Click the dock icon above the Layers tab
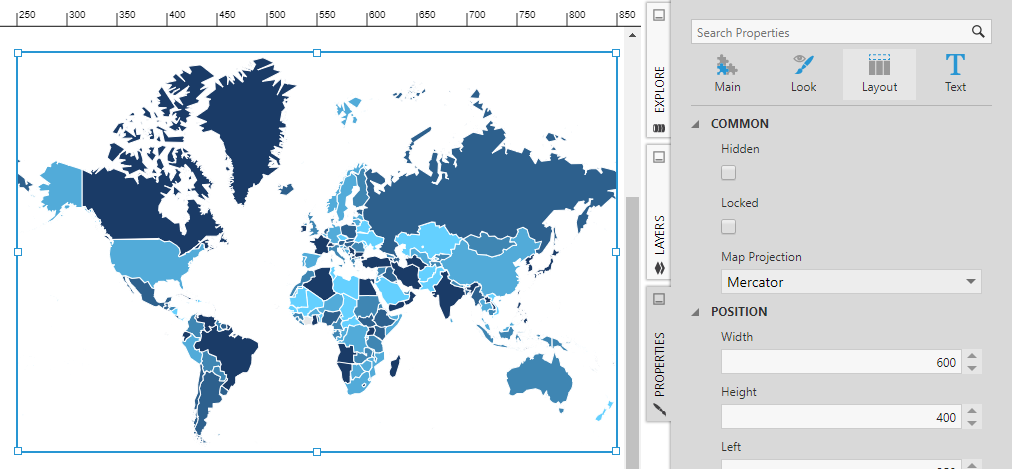Image resolution: width=1012 pixels, height=469 pixels. [658, 157]
